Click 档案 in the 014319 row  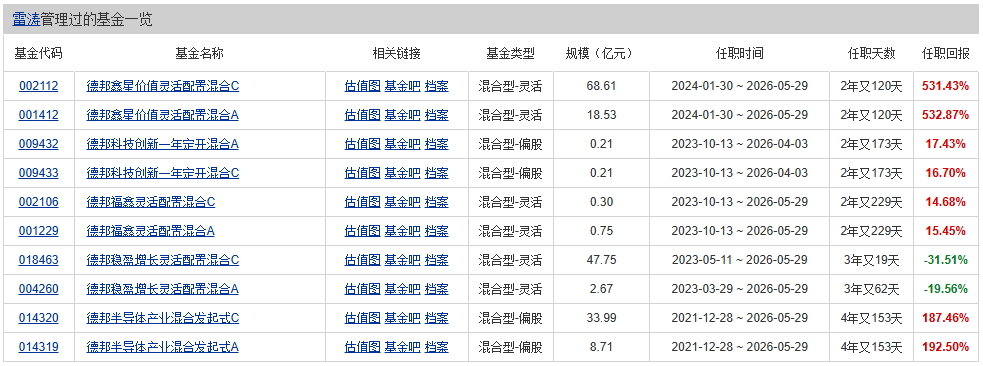pos(436,347)
